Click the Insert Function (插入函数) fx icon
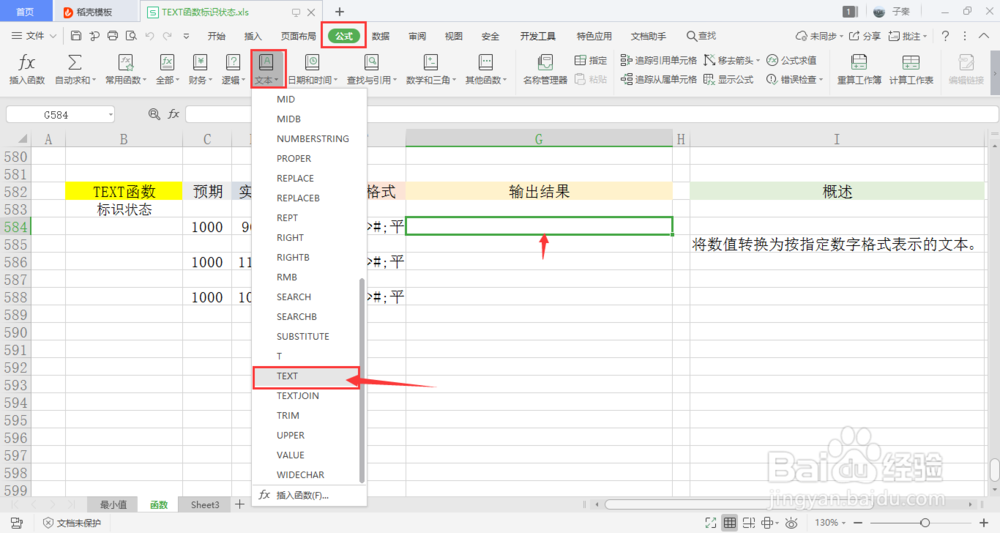This screenshot has height=533, width=1000. point(27,63)
